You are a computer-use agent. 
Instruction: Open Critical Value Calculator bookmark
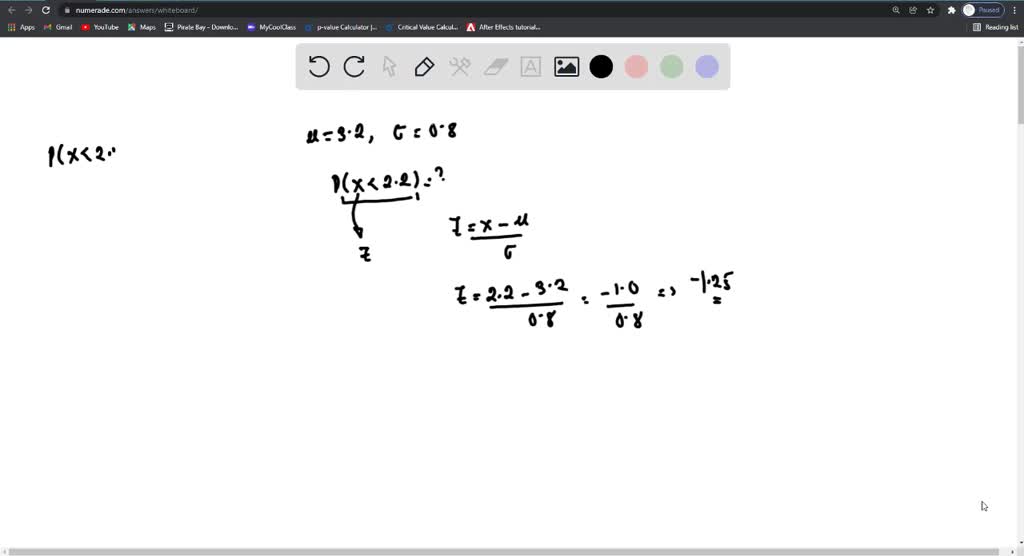(422, 27)
